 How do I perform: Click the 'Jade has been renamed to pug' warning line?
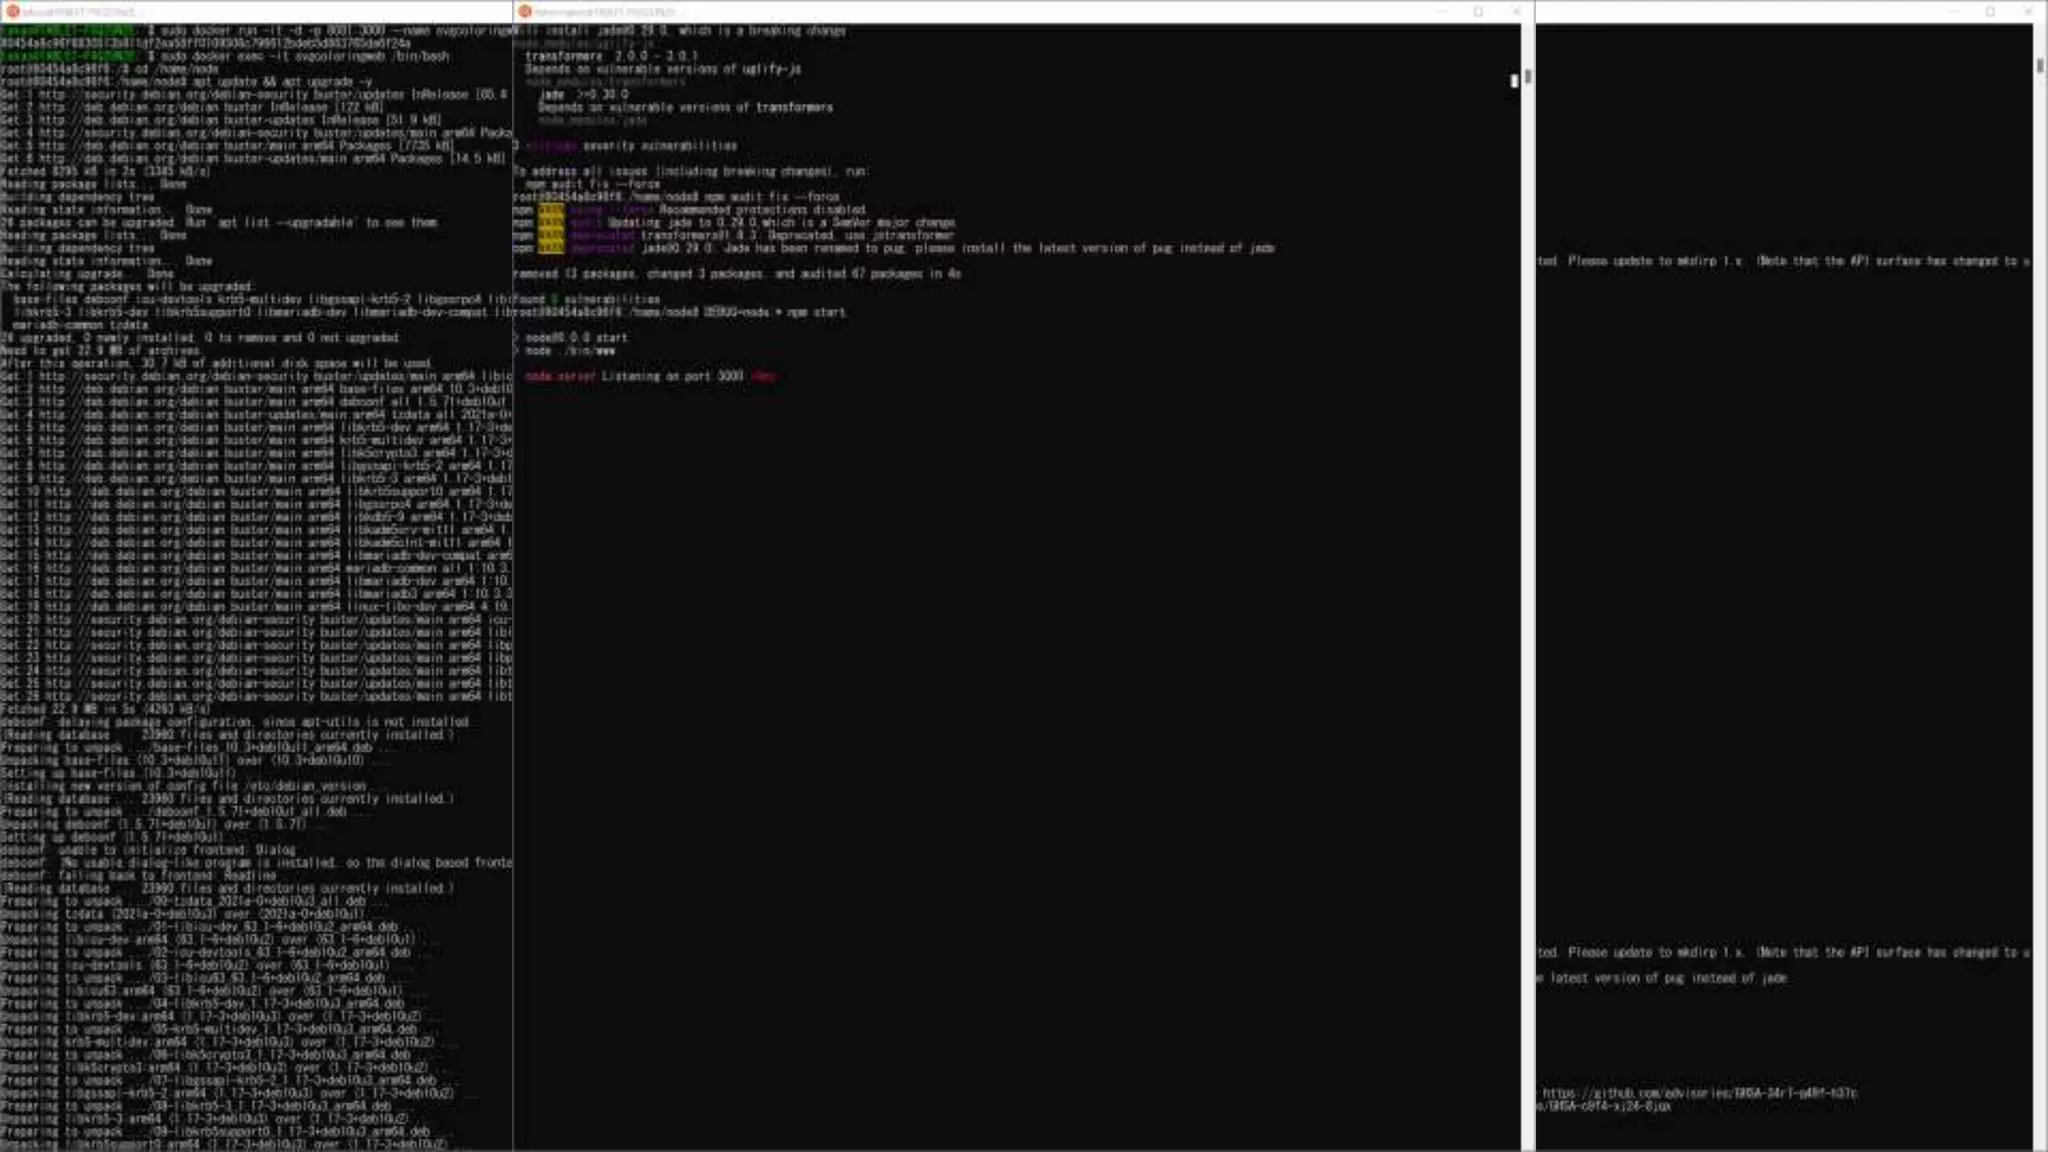pos(894,248)
